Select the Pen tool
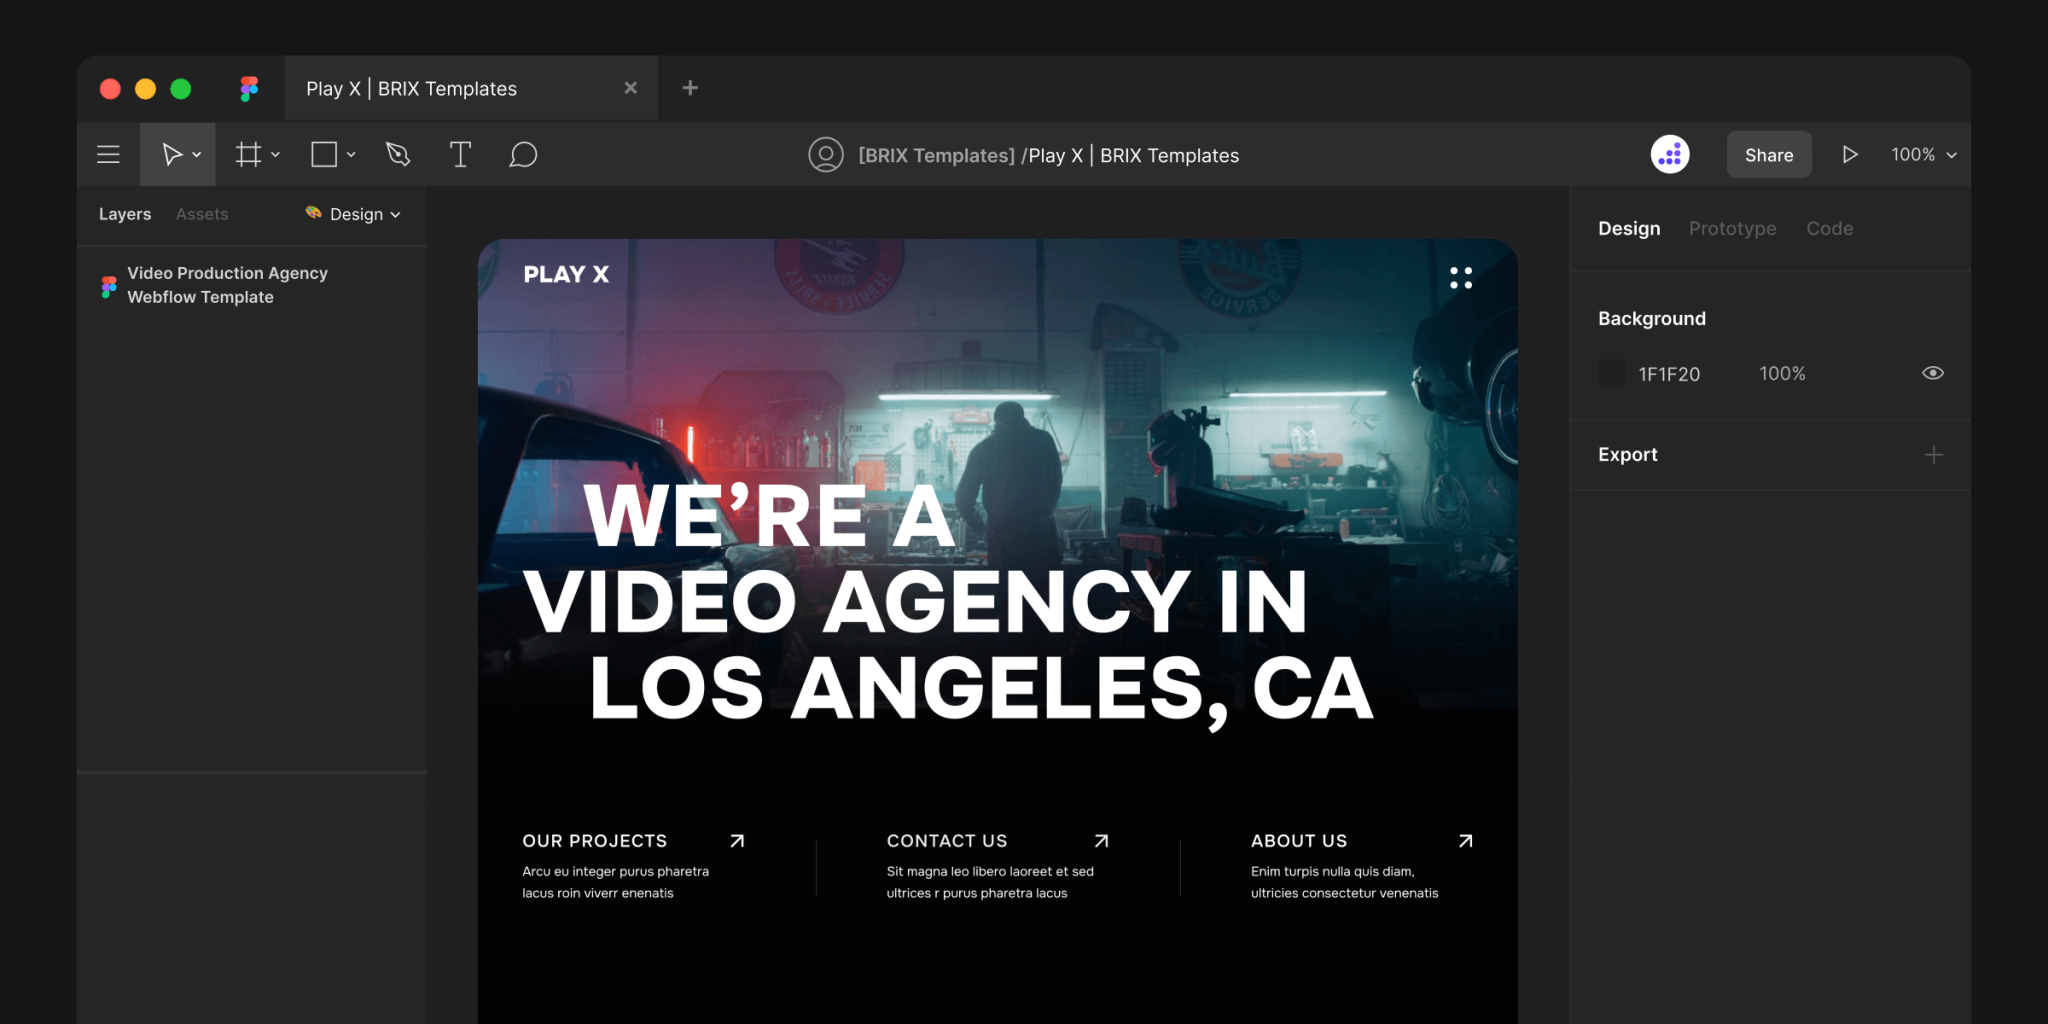2048x1024 pixels. [x=397, y=154]
